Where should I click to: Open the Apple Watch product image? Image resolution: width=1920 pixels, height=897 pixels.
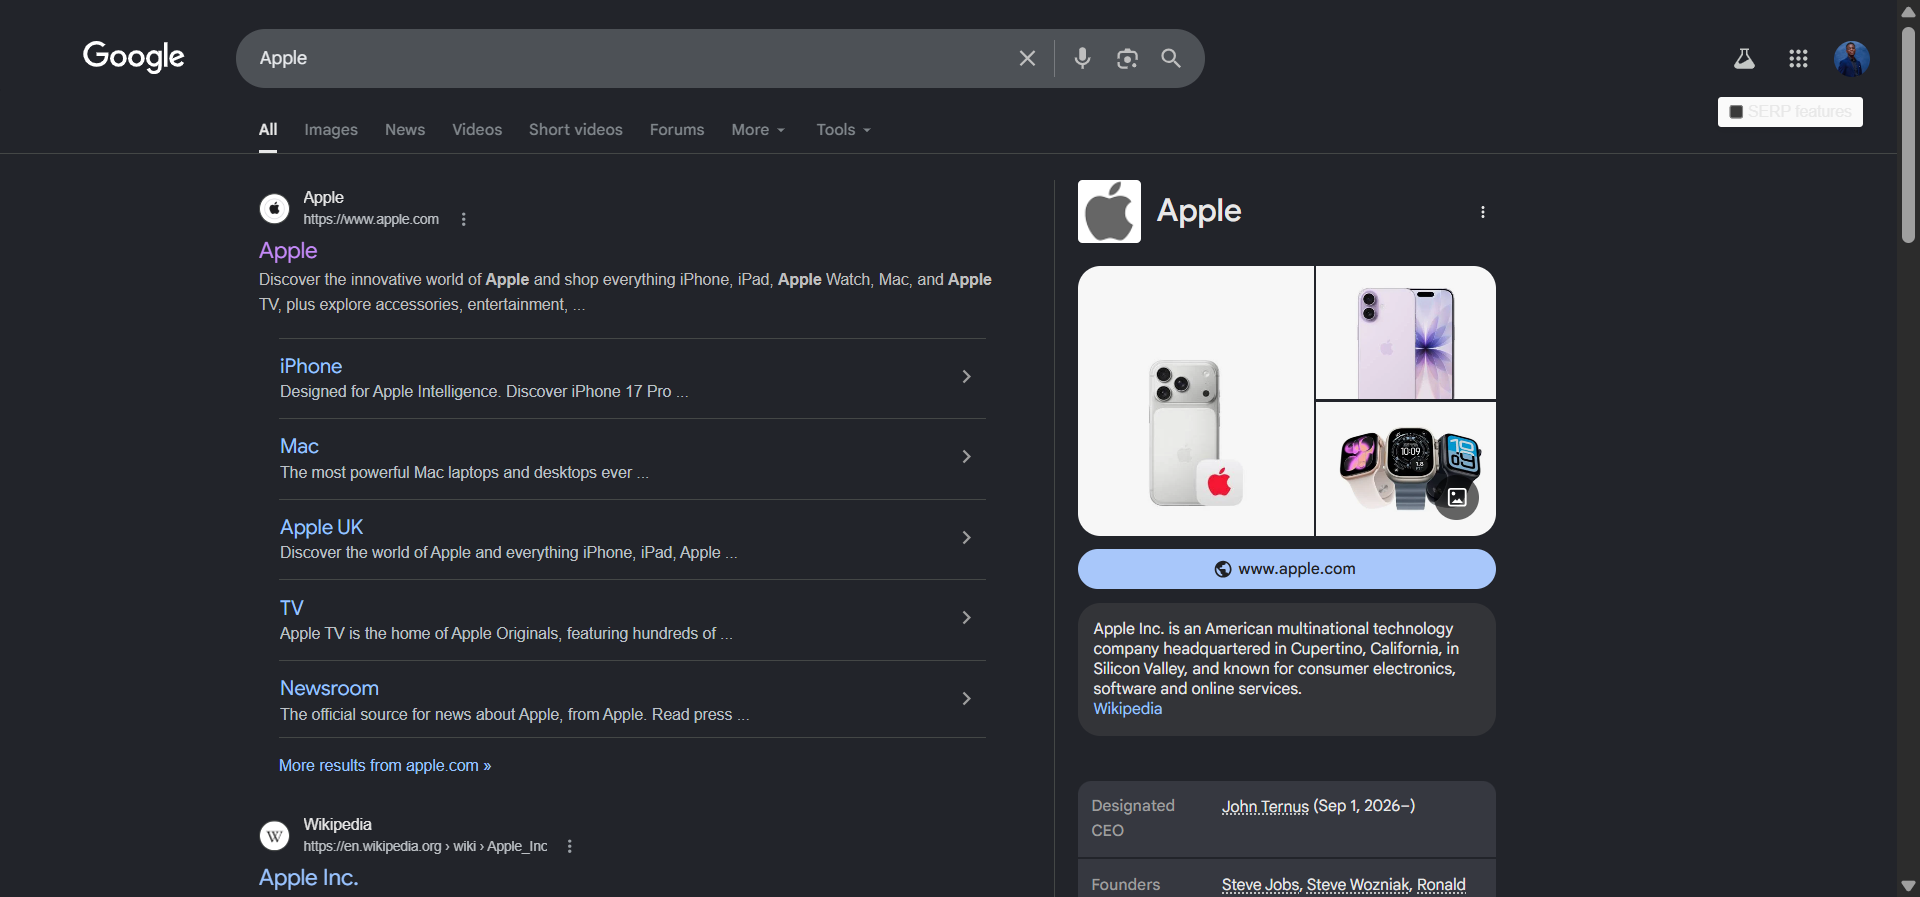coord(1406,469)
